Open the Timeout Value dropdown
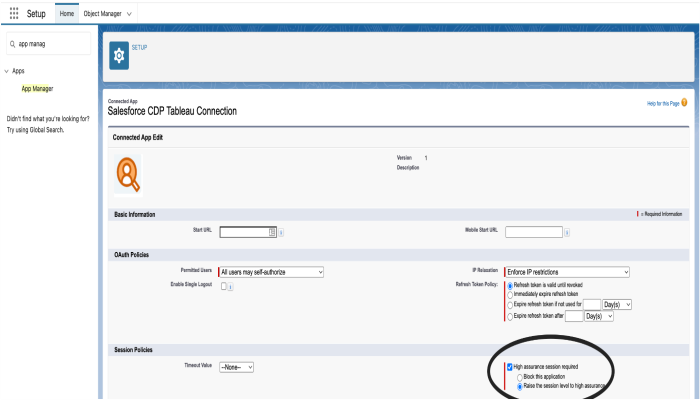The height and width of the screenshot is (400, 700). pyautogui.click(x=236, y=367)
